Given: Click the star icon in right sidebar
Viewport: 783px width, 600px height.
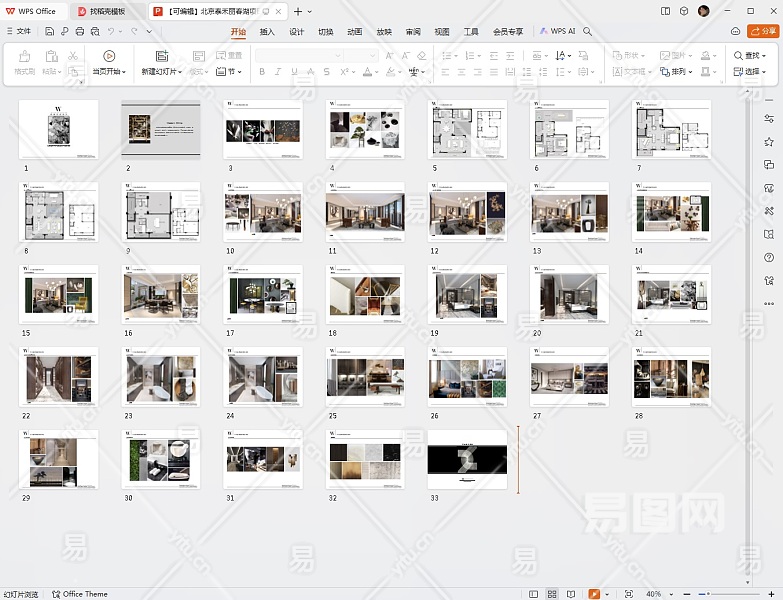Looking at the screenshot, I should click(x=768, y=142).
